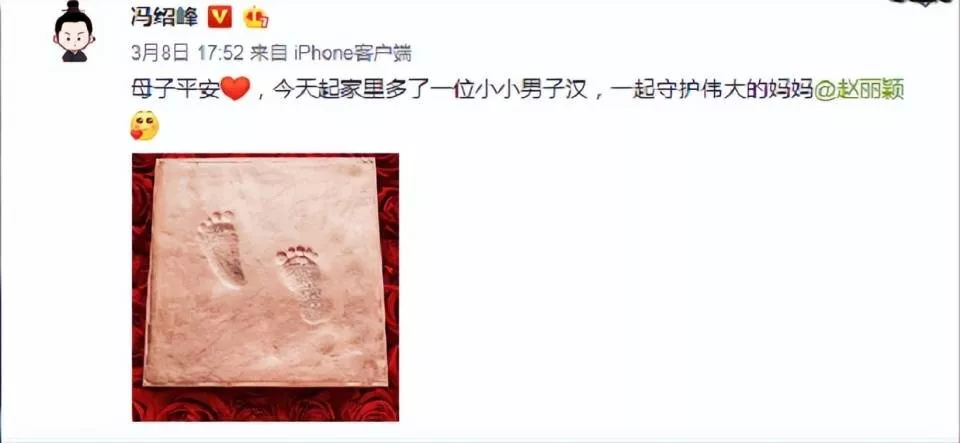Click the right baby footprint impression

pos(304,283)
